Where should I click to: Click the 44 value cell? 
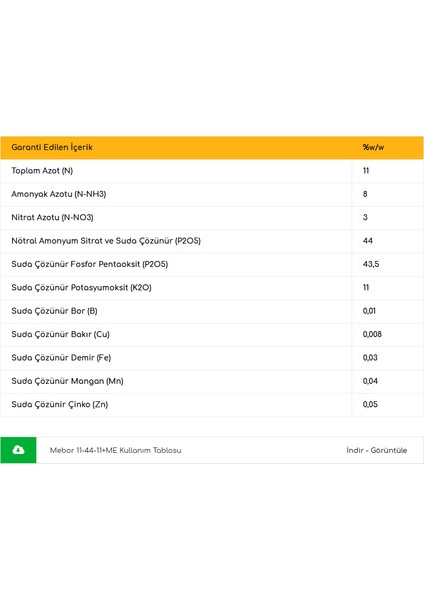click(x=388, y=241)
